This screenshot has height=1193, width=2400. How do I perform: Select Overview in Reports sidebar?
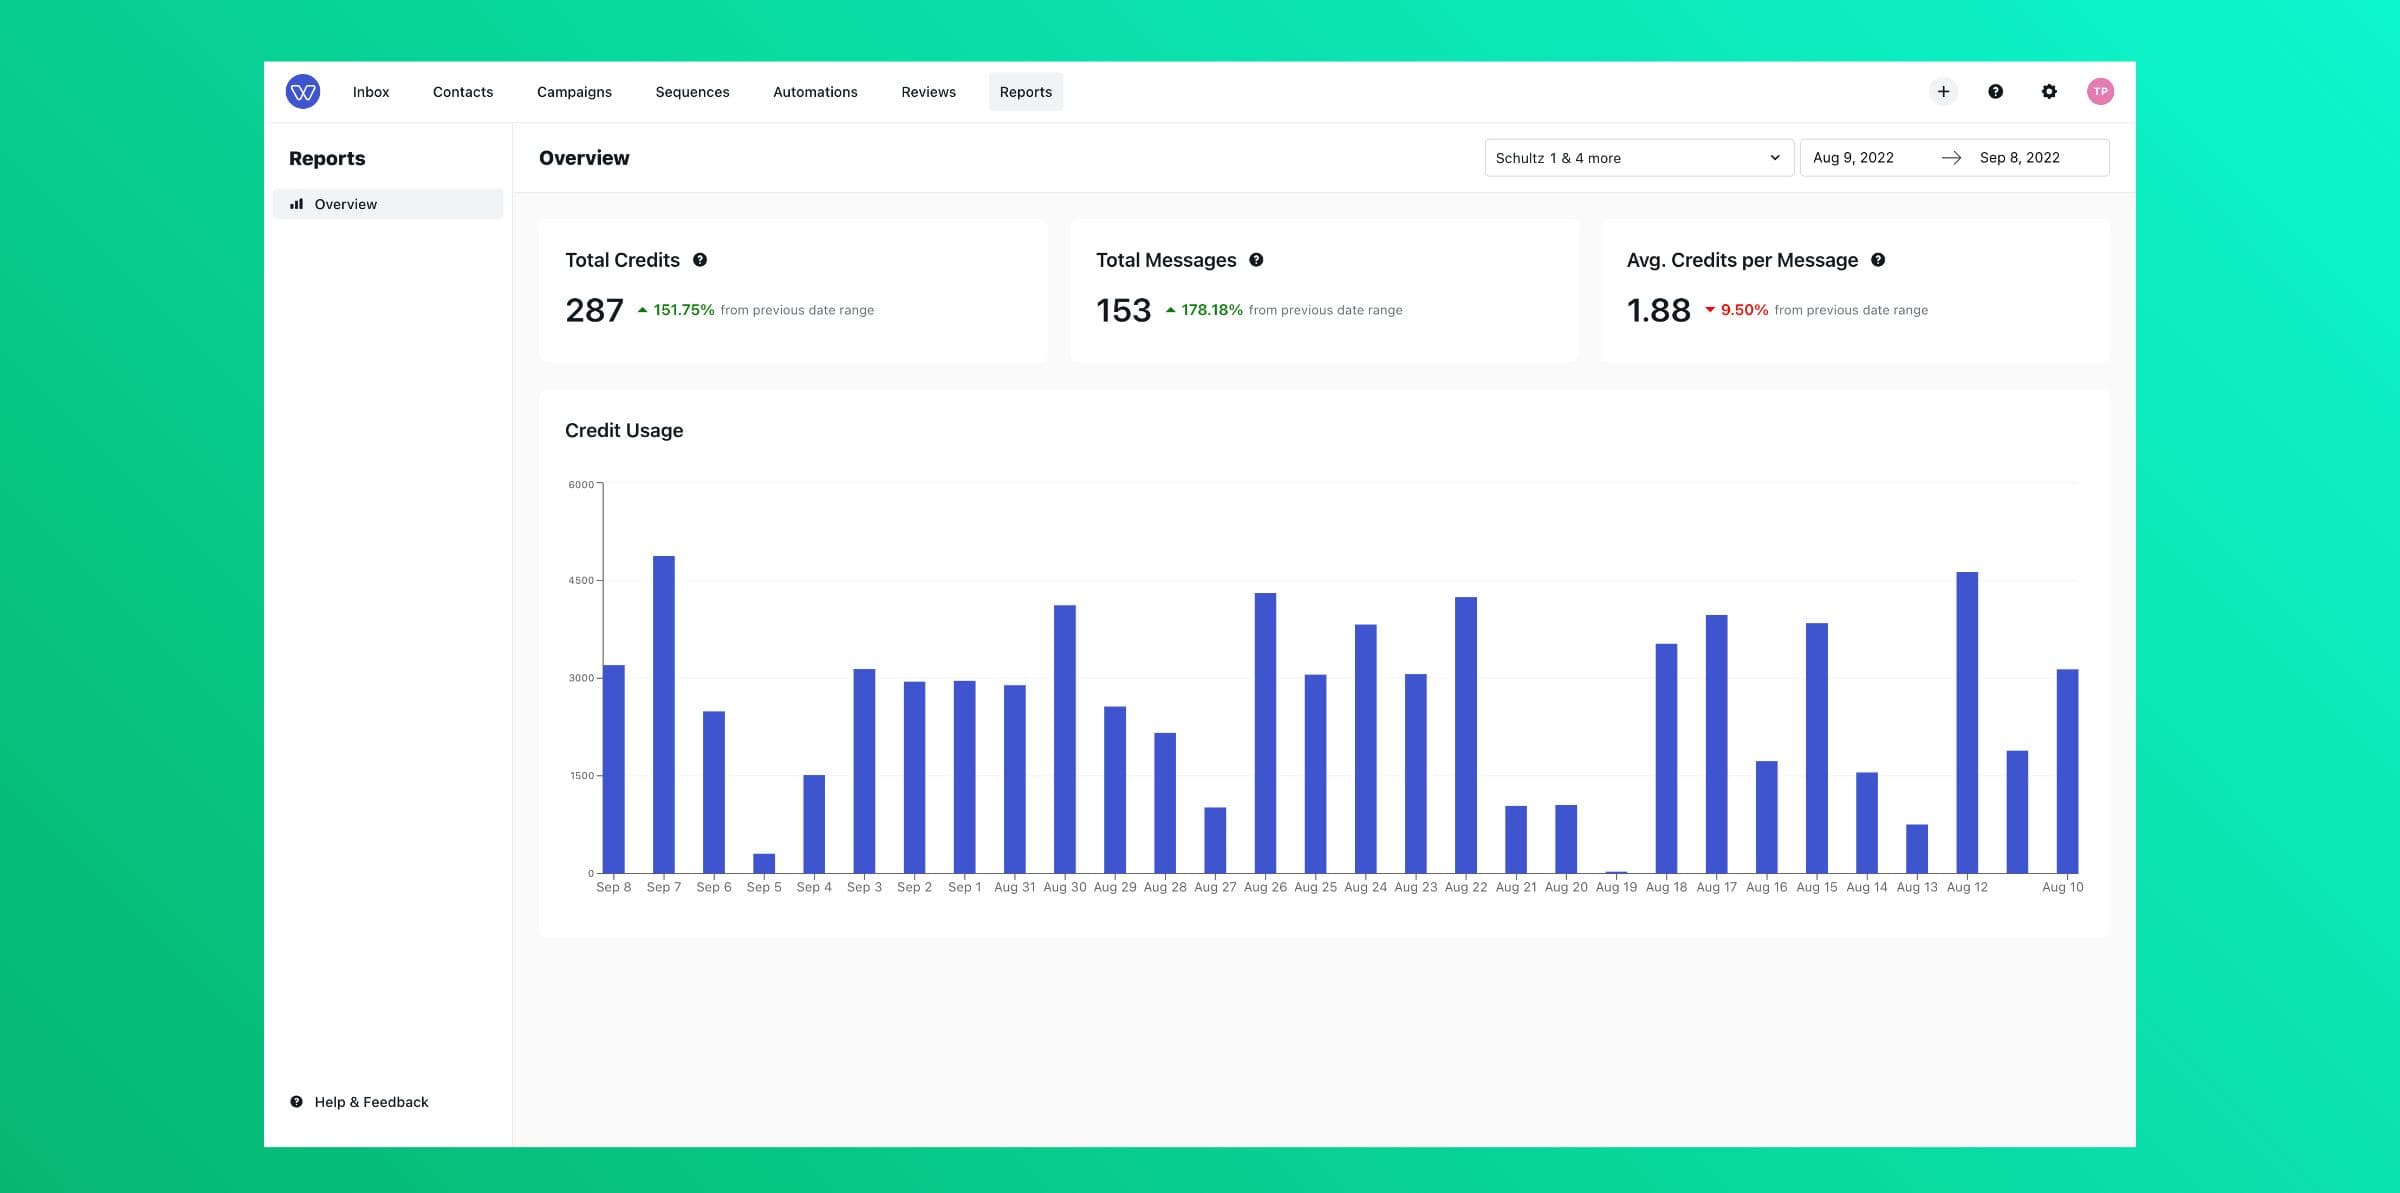click(x=346, y=204)
